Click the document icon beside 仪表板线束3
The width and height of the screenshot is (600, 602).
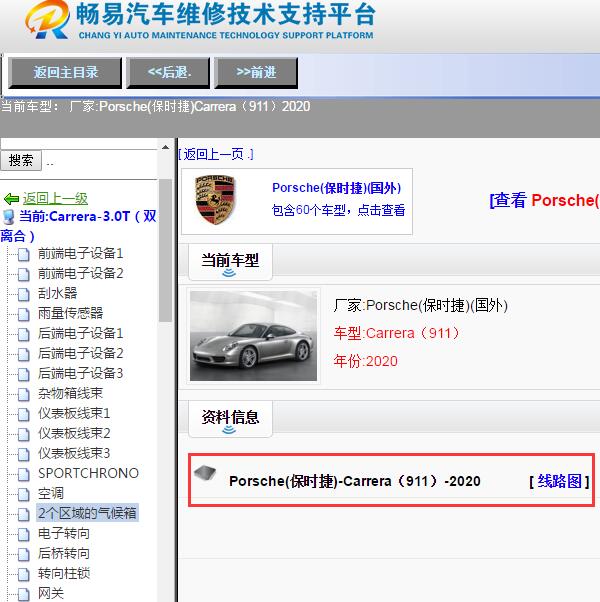[x=23, y=454]
